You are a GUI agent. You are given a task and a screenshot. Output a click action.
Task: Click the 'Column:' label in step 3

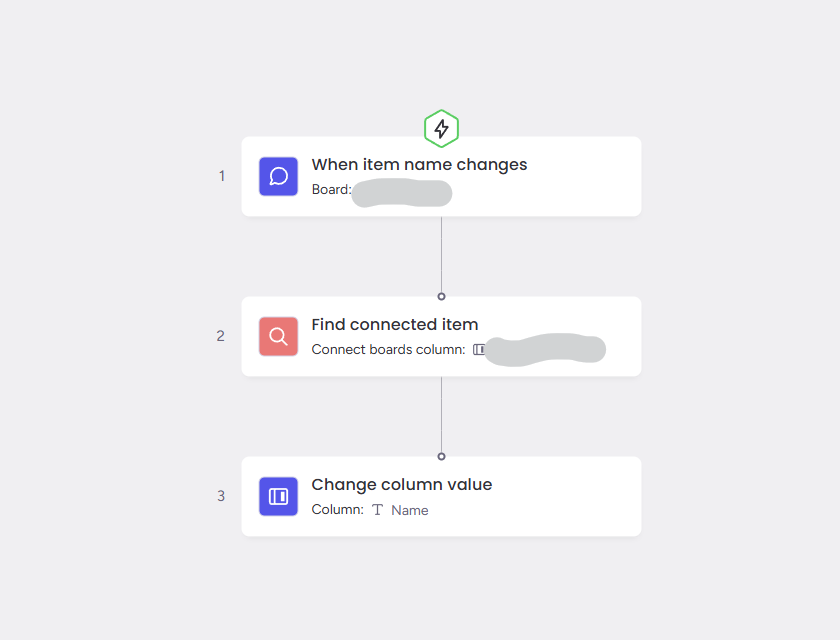[x=337, y=510]
